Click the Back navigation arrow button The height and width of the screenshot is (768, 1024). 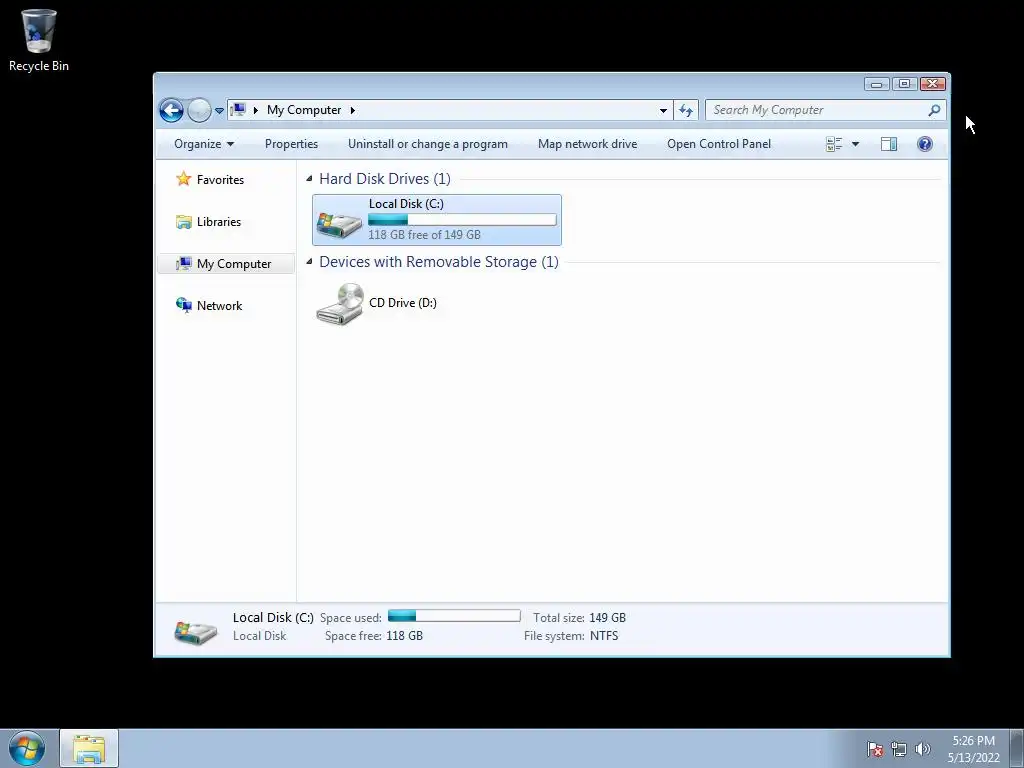[x=171, y=110]
